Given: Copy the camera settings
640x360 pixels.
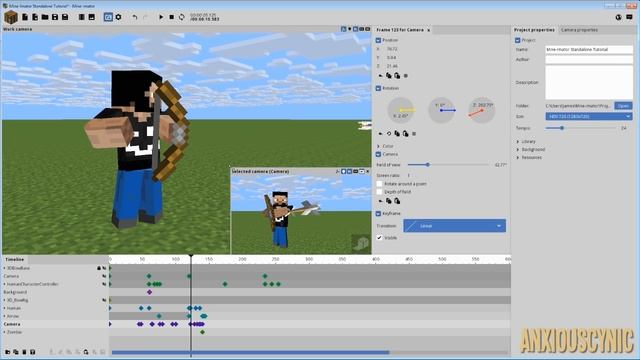Looking at the screenshot, I should [x=389, y=201].
